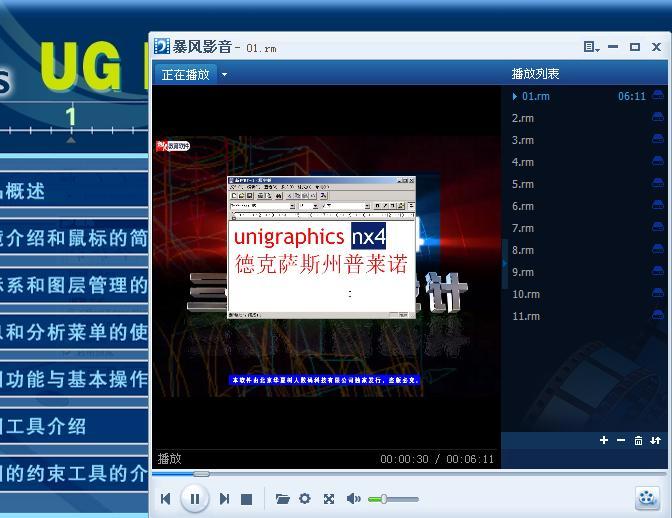Open 功能与基本操作 chapter in UG tutorial window

pyautogui.click(x=74, y=379)
